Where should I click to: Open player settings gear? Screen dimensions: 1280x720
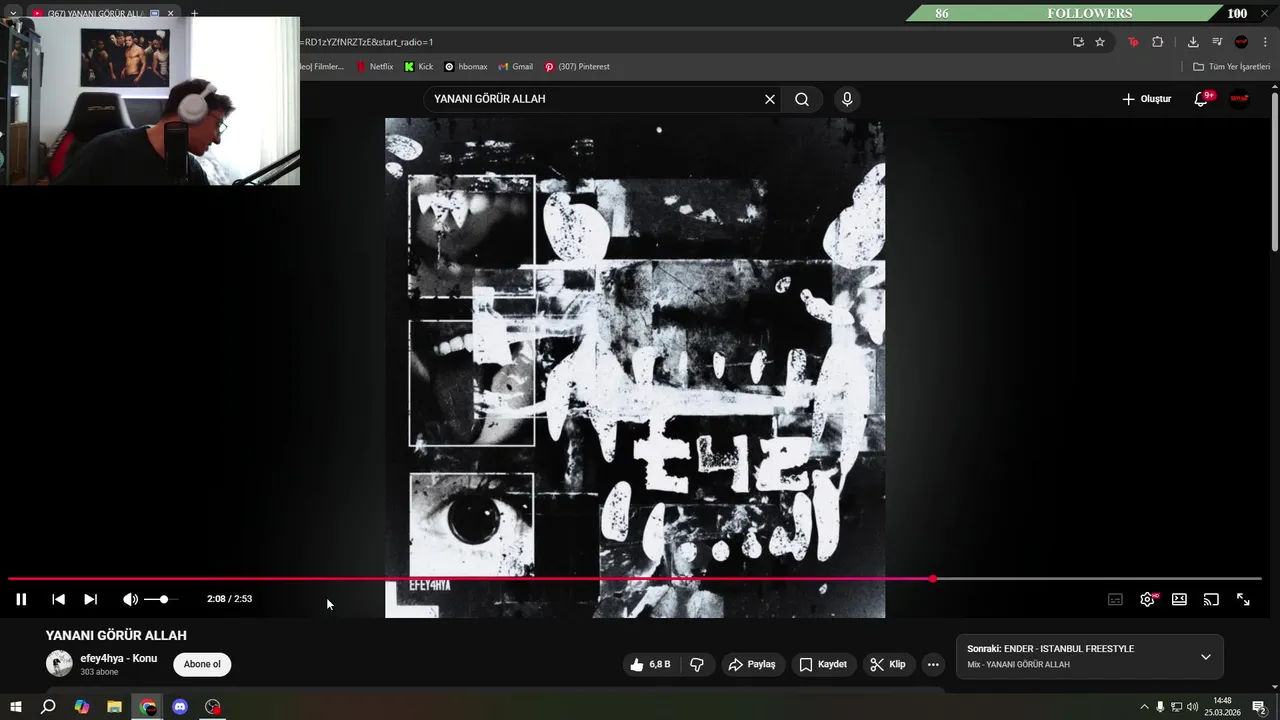[x=1147, y=599]
